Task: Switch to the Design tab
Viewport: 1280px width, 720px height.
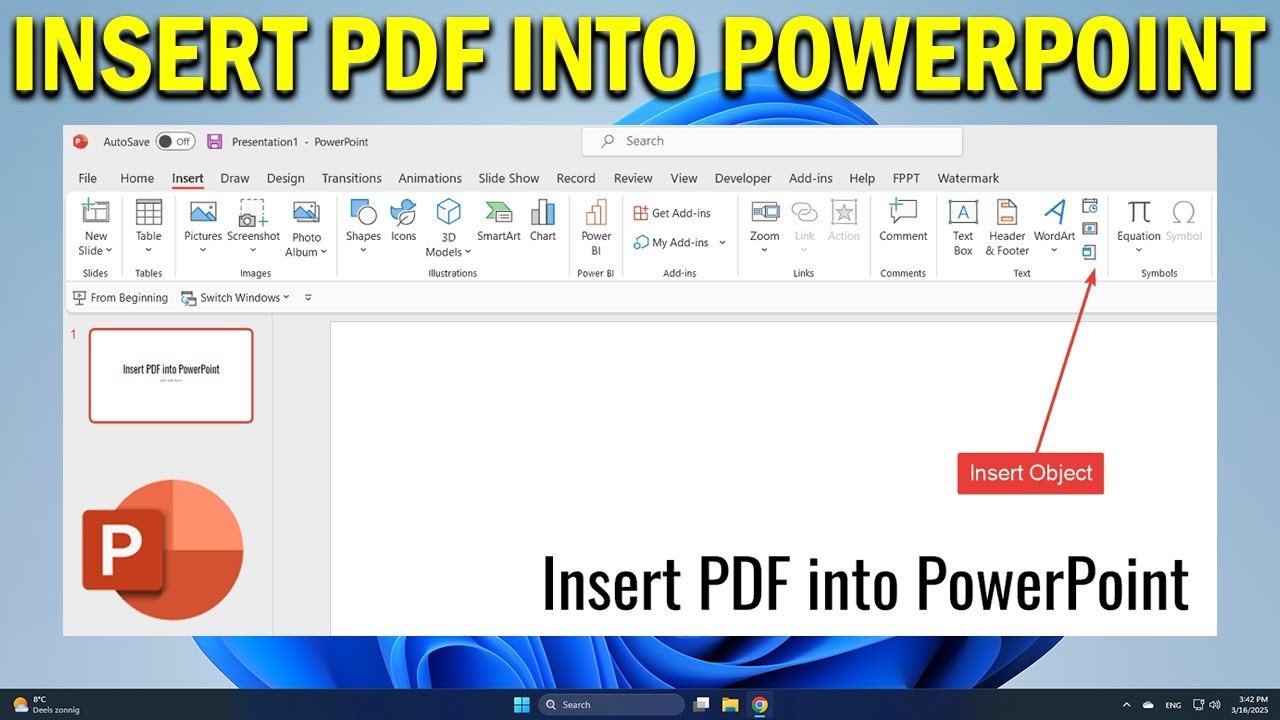Action: [x=285, y=178]
